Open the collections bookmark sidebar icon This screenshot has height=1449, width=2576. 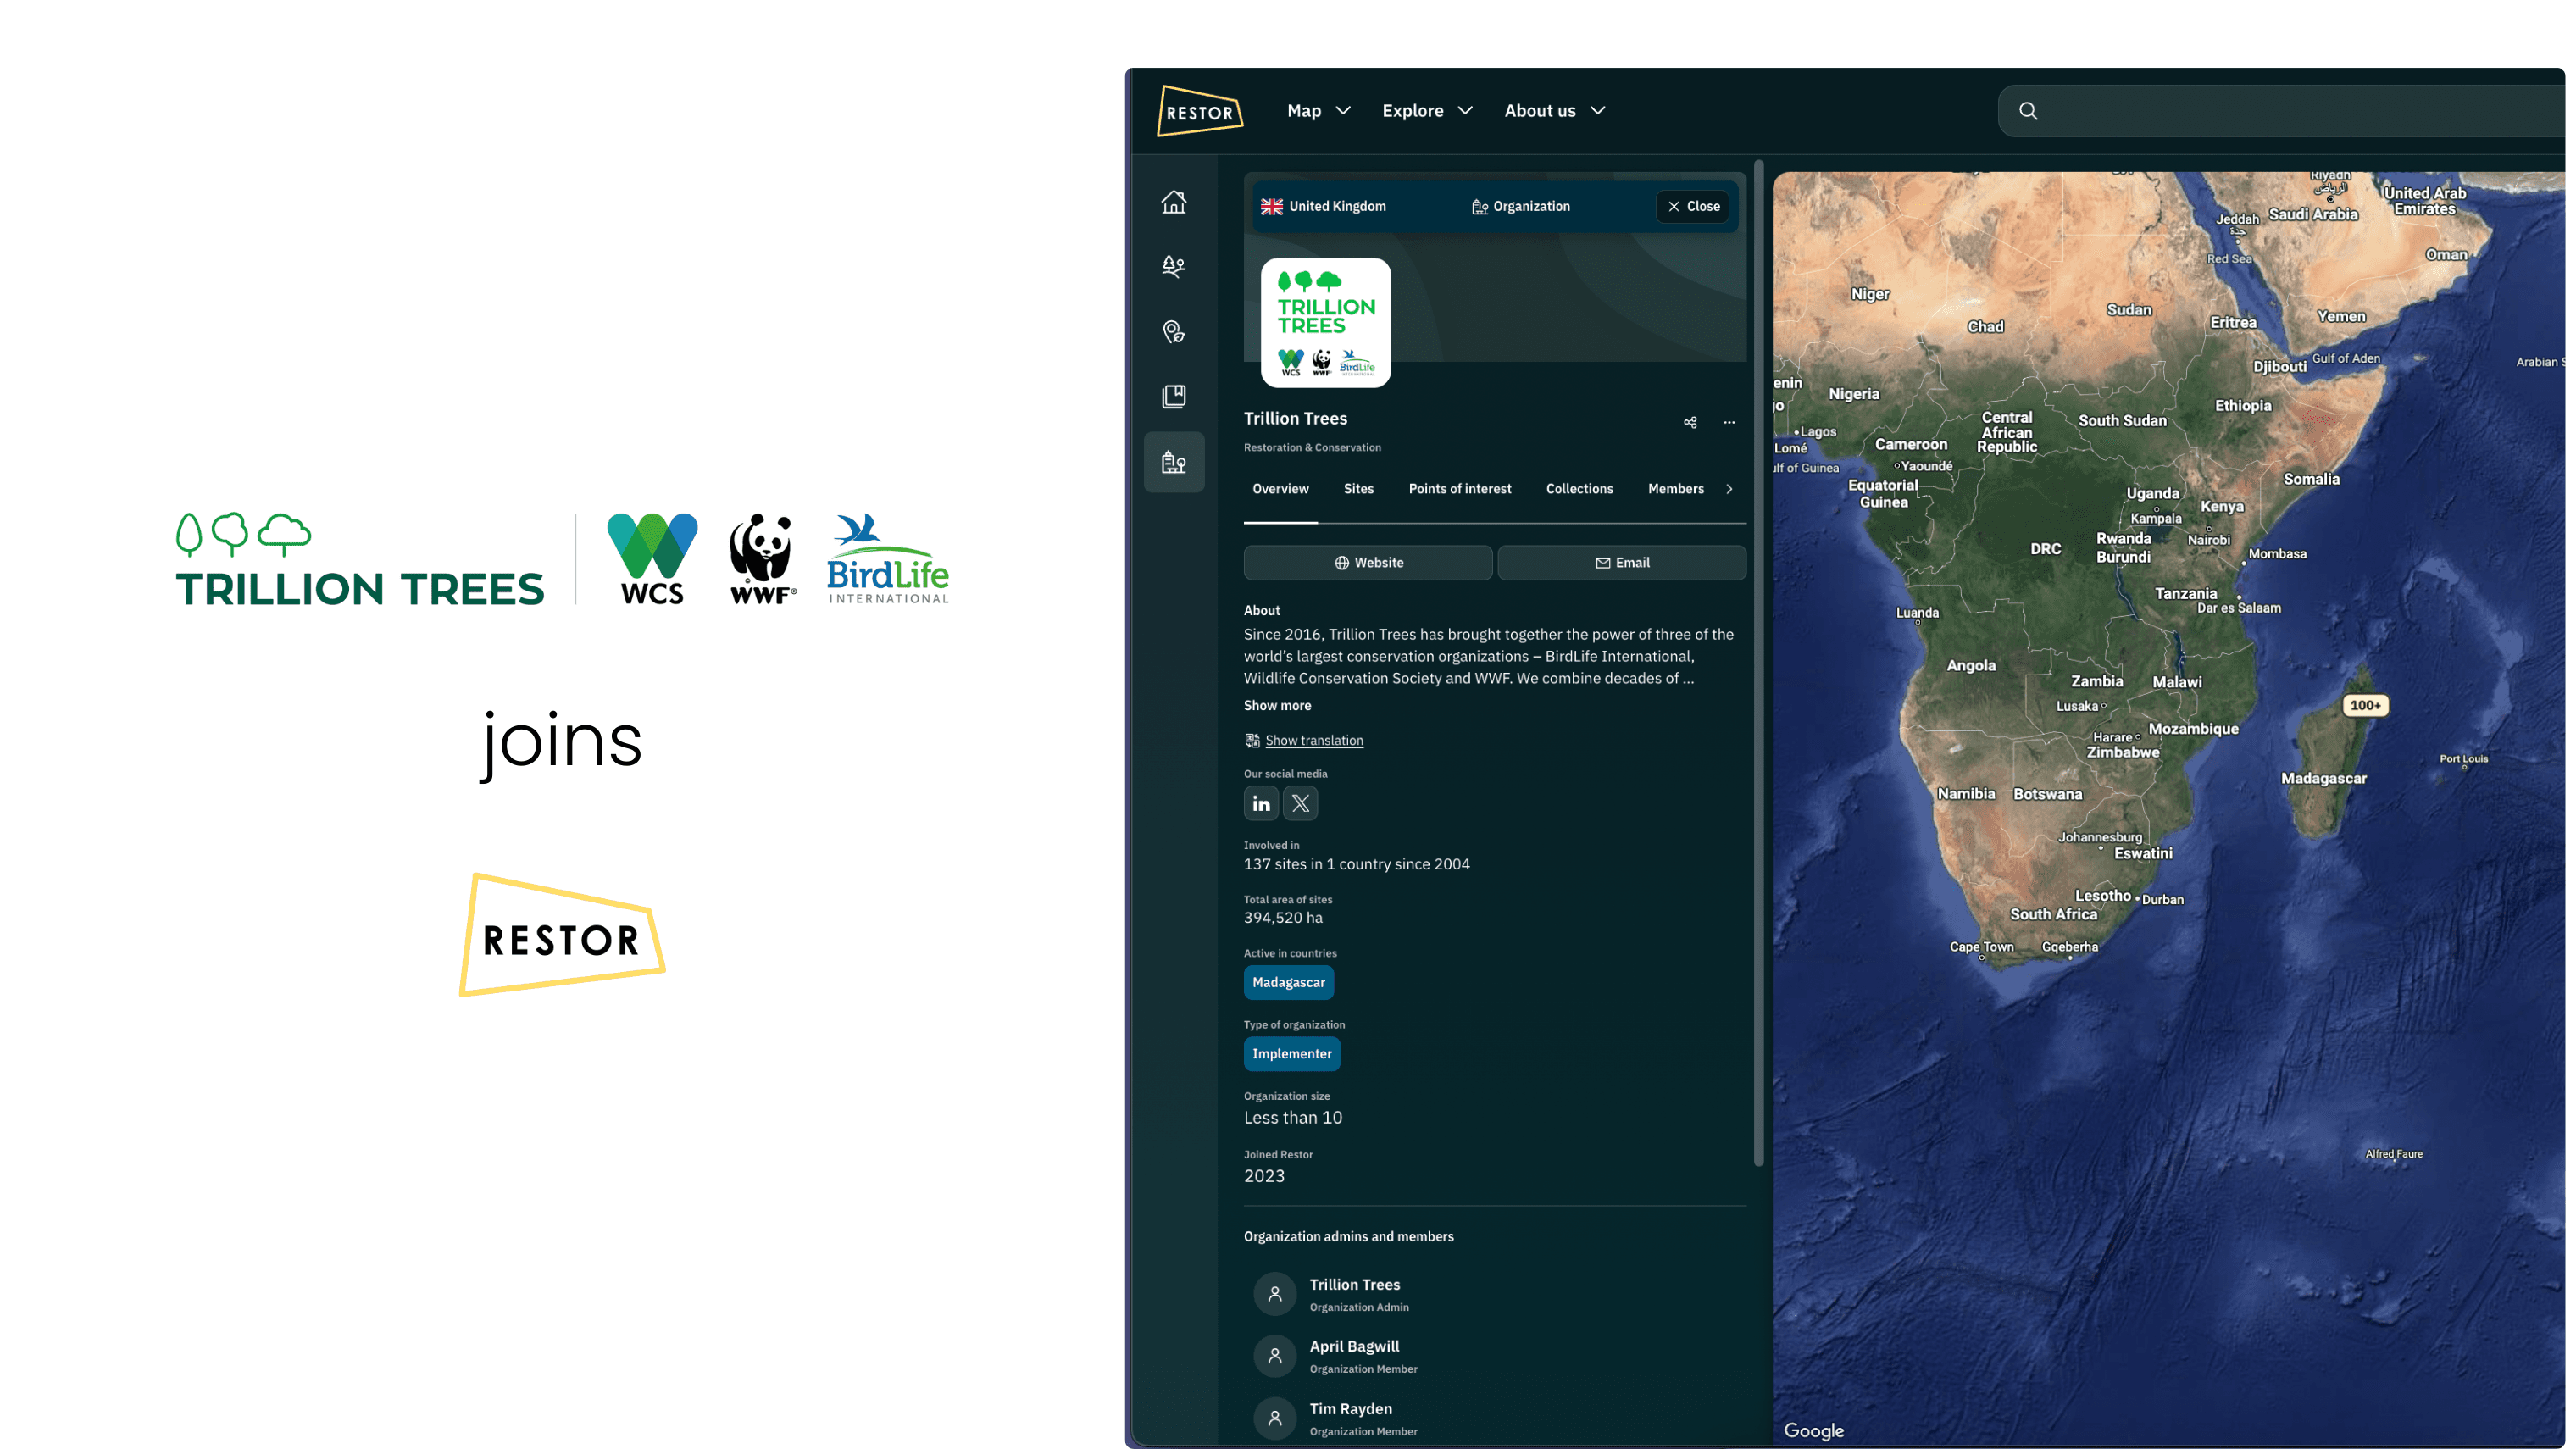click(x=1173, y=396)
